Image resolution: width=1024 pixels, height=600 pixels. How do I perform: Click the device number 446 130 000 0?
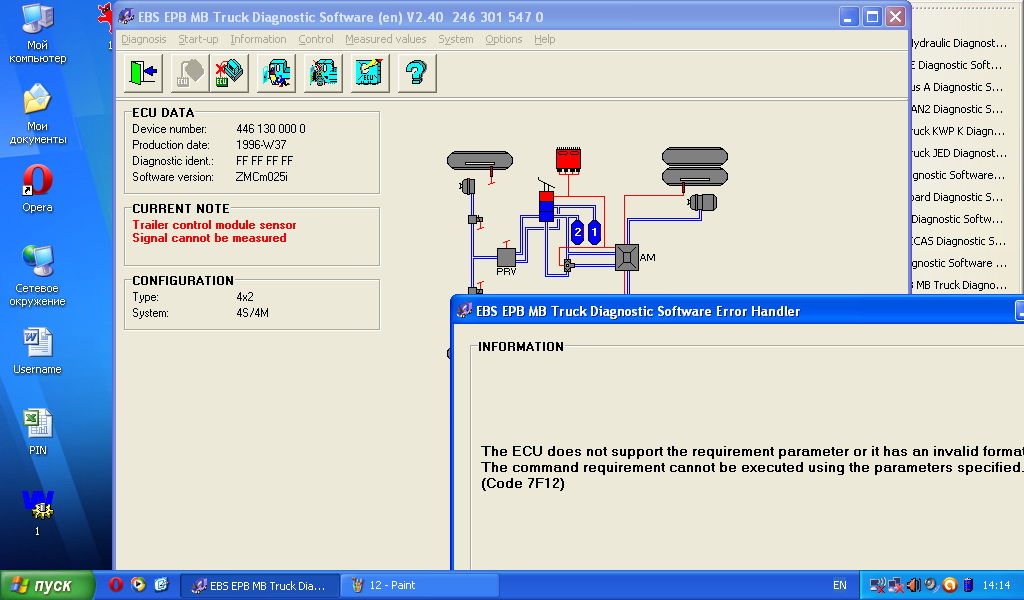pos(271,129)
